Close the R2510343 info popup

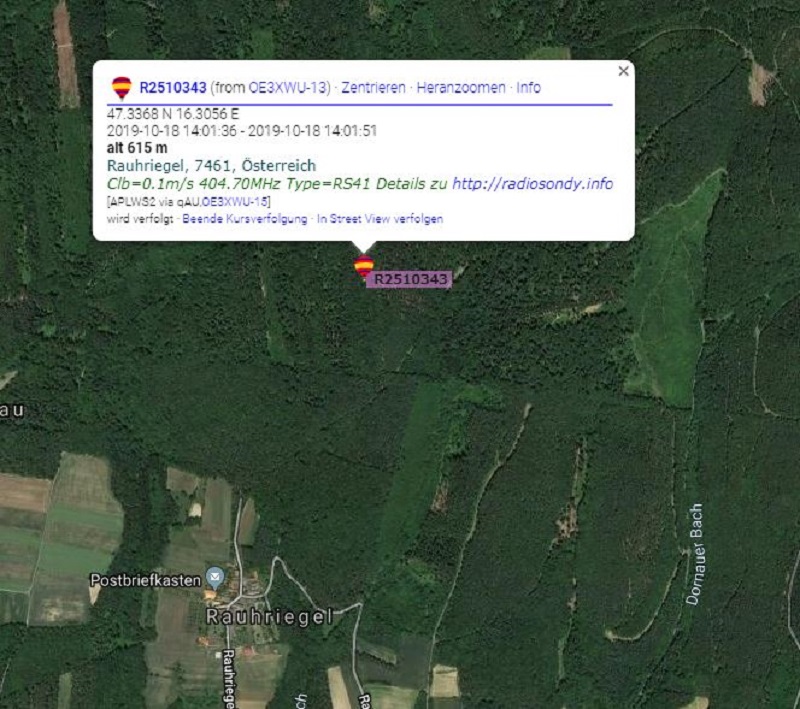point(623,71)
